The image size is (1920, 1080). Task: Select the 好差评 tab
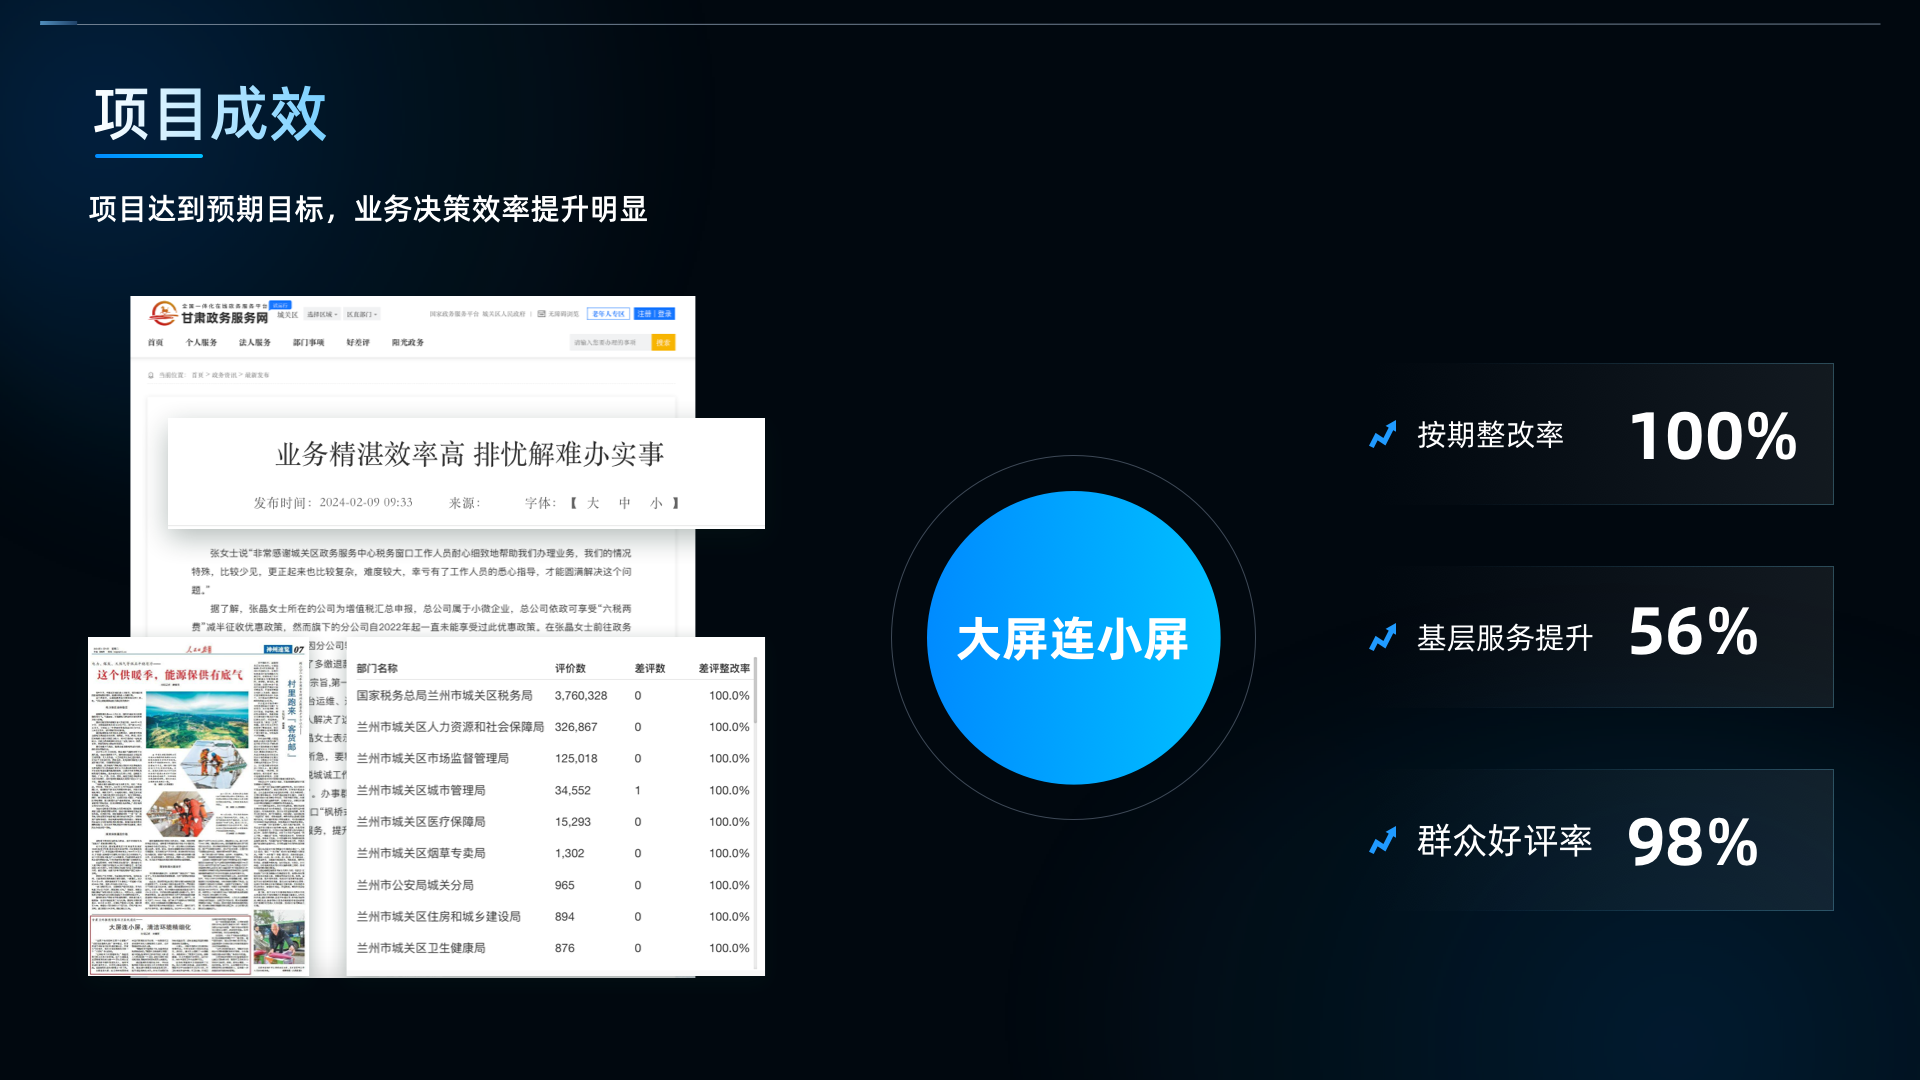point(359,341)
